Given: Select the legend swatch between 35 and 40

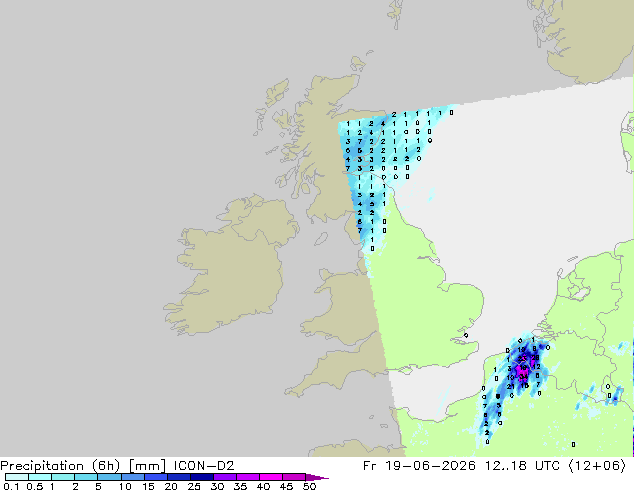Looking at the screenshot, I should click(x=247, y=477).
